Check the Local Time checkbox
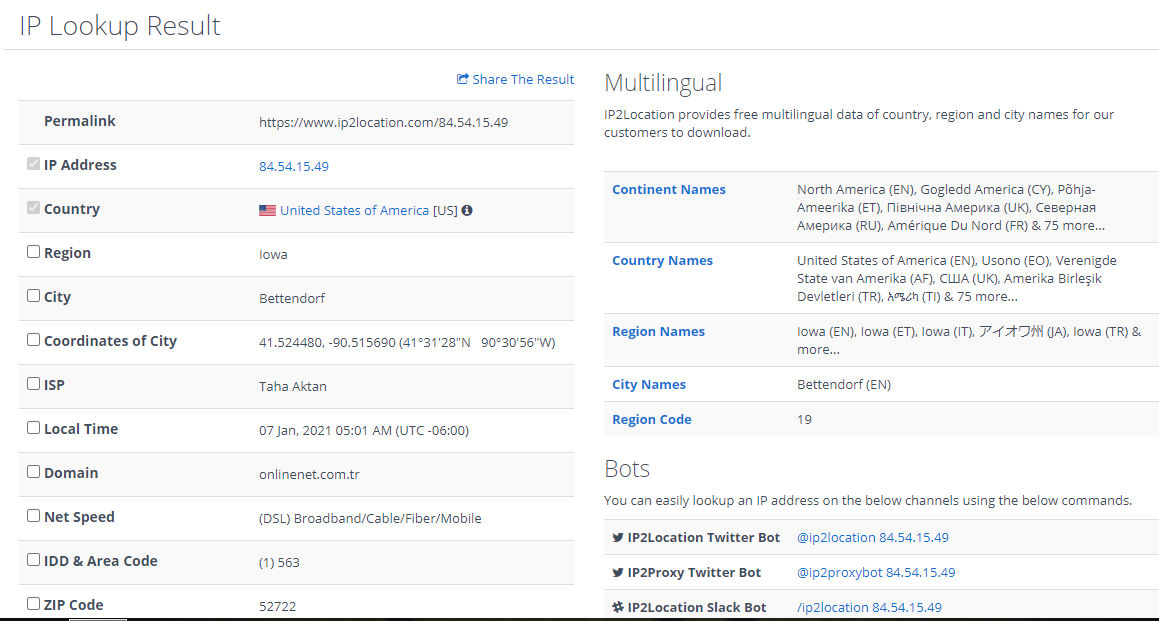 [33, 427]
